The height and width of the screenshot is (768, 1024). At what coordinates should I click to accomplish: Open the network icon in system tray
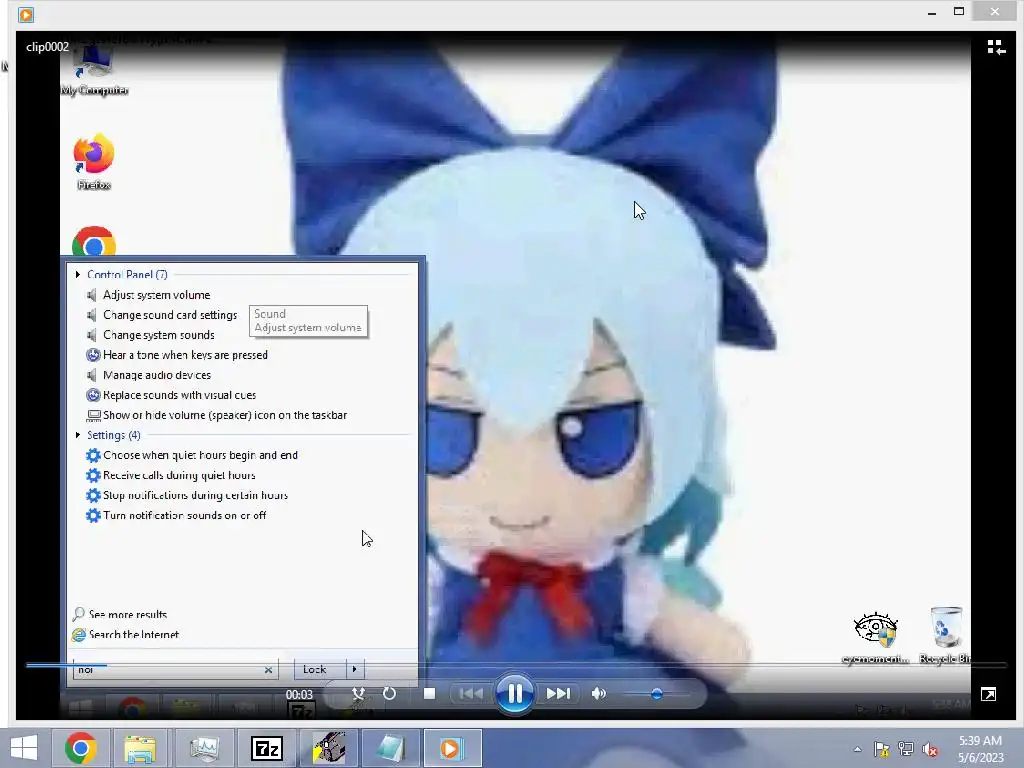pos(906,749)
